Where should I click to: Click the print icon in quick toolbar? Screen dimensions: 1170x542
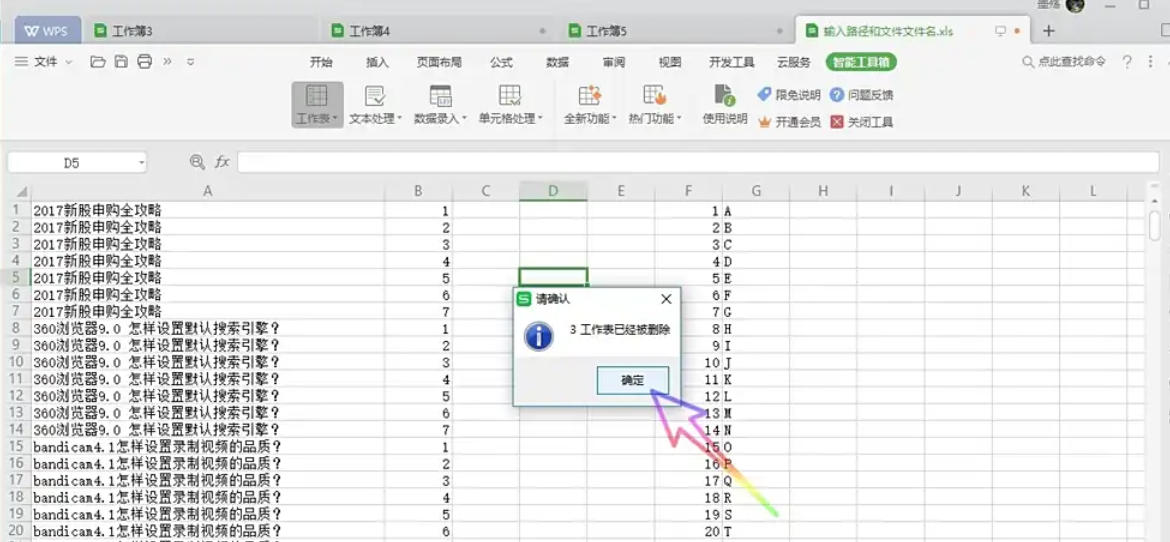point(145,62)
